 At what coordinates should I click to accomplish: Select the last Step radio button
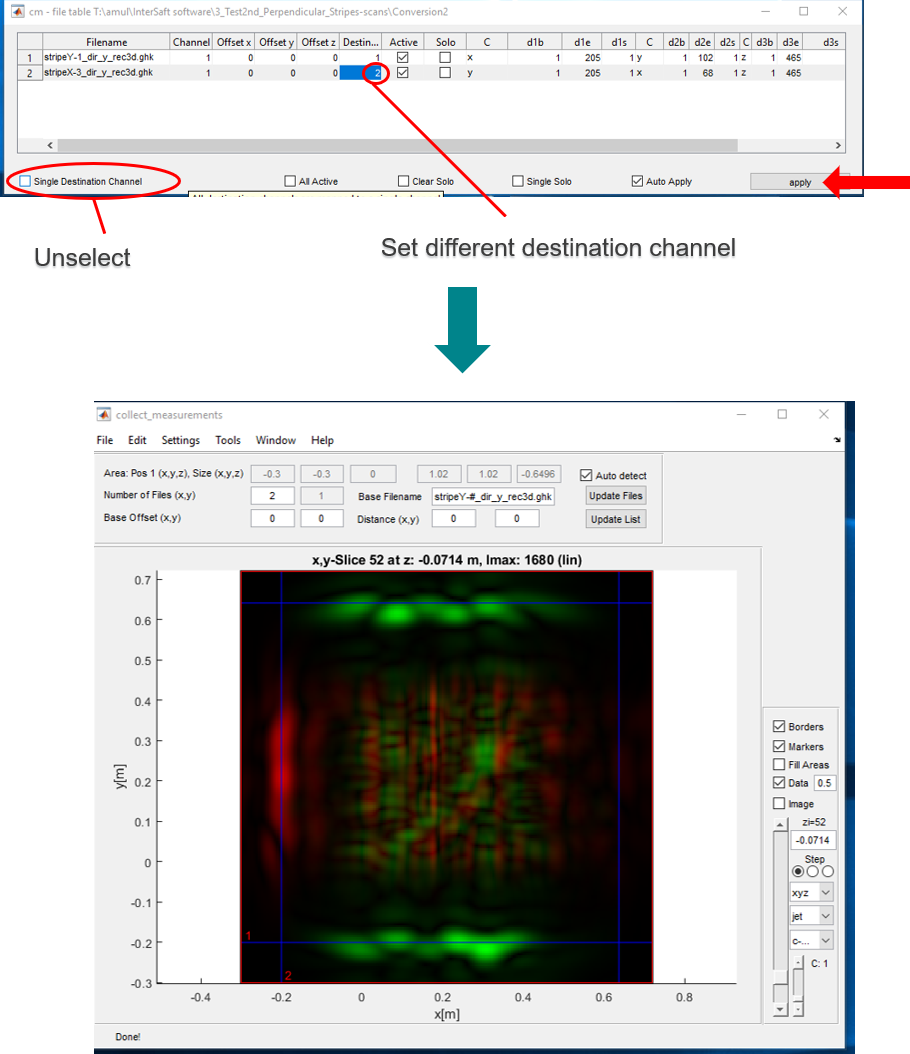point(828,871)
